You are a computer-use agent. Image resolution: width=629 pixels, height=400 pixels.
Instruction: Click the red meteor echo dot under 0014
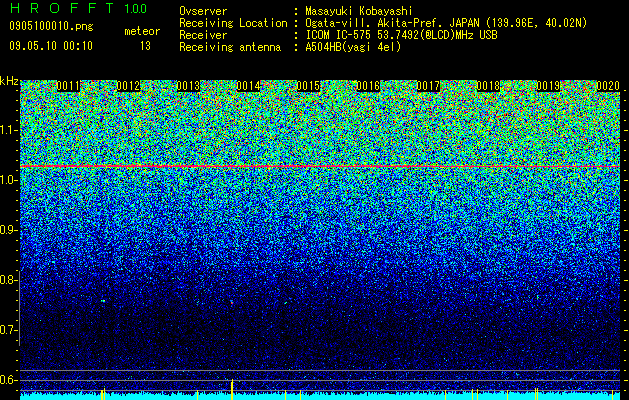231,303
